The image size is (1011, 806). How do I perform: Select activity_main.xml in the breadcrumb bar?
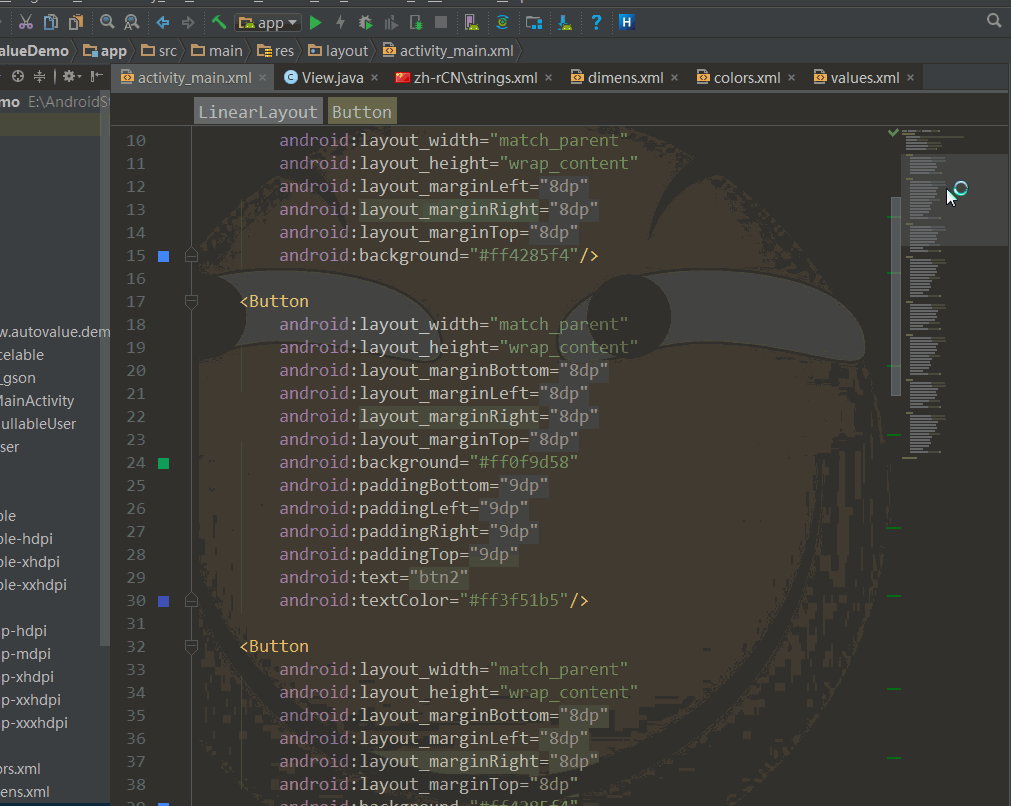click(448, 51)
